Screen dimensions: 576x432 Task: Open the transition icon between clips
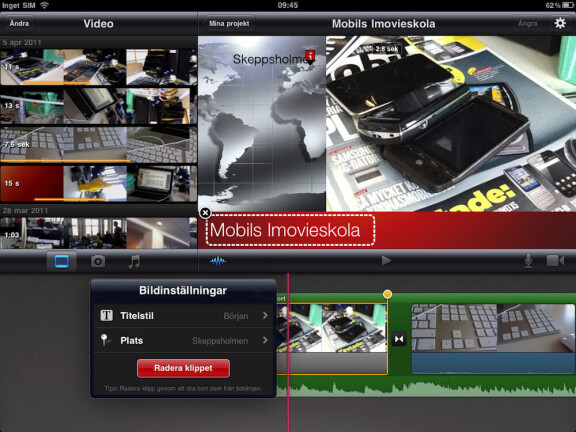[399, 338]
